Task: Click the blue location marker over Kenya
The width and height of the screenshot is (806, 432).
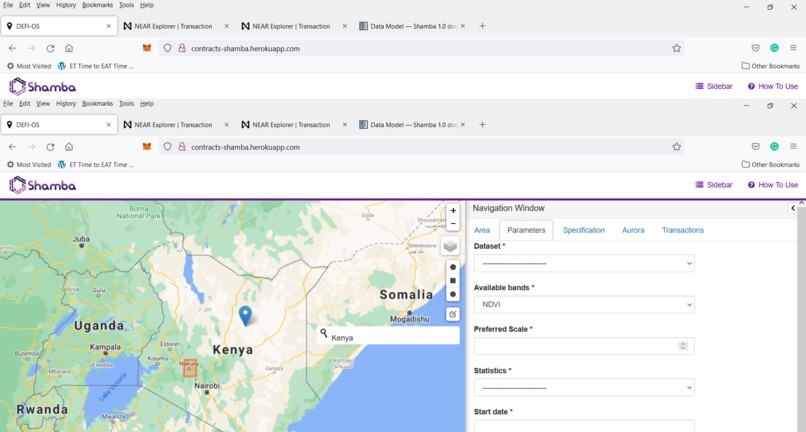Action: 246,316
